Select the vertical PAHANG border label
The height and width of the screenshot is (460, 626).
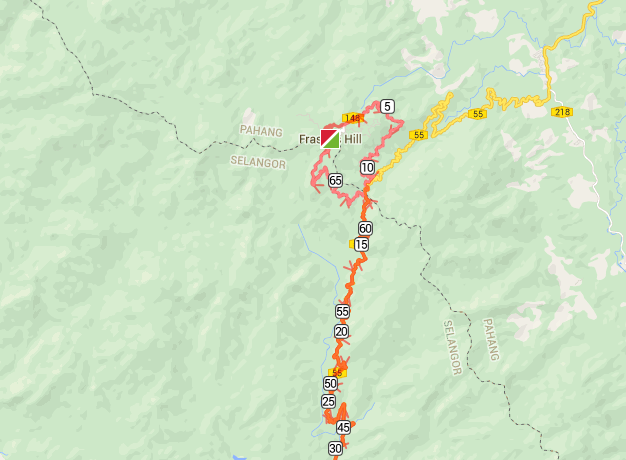point(491,339)
